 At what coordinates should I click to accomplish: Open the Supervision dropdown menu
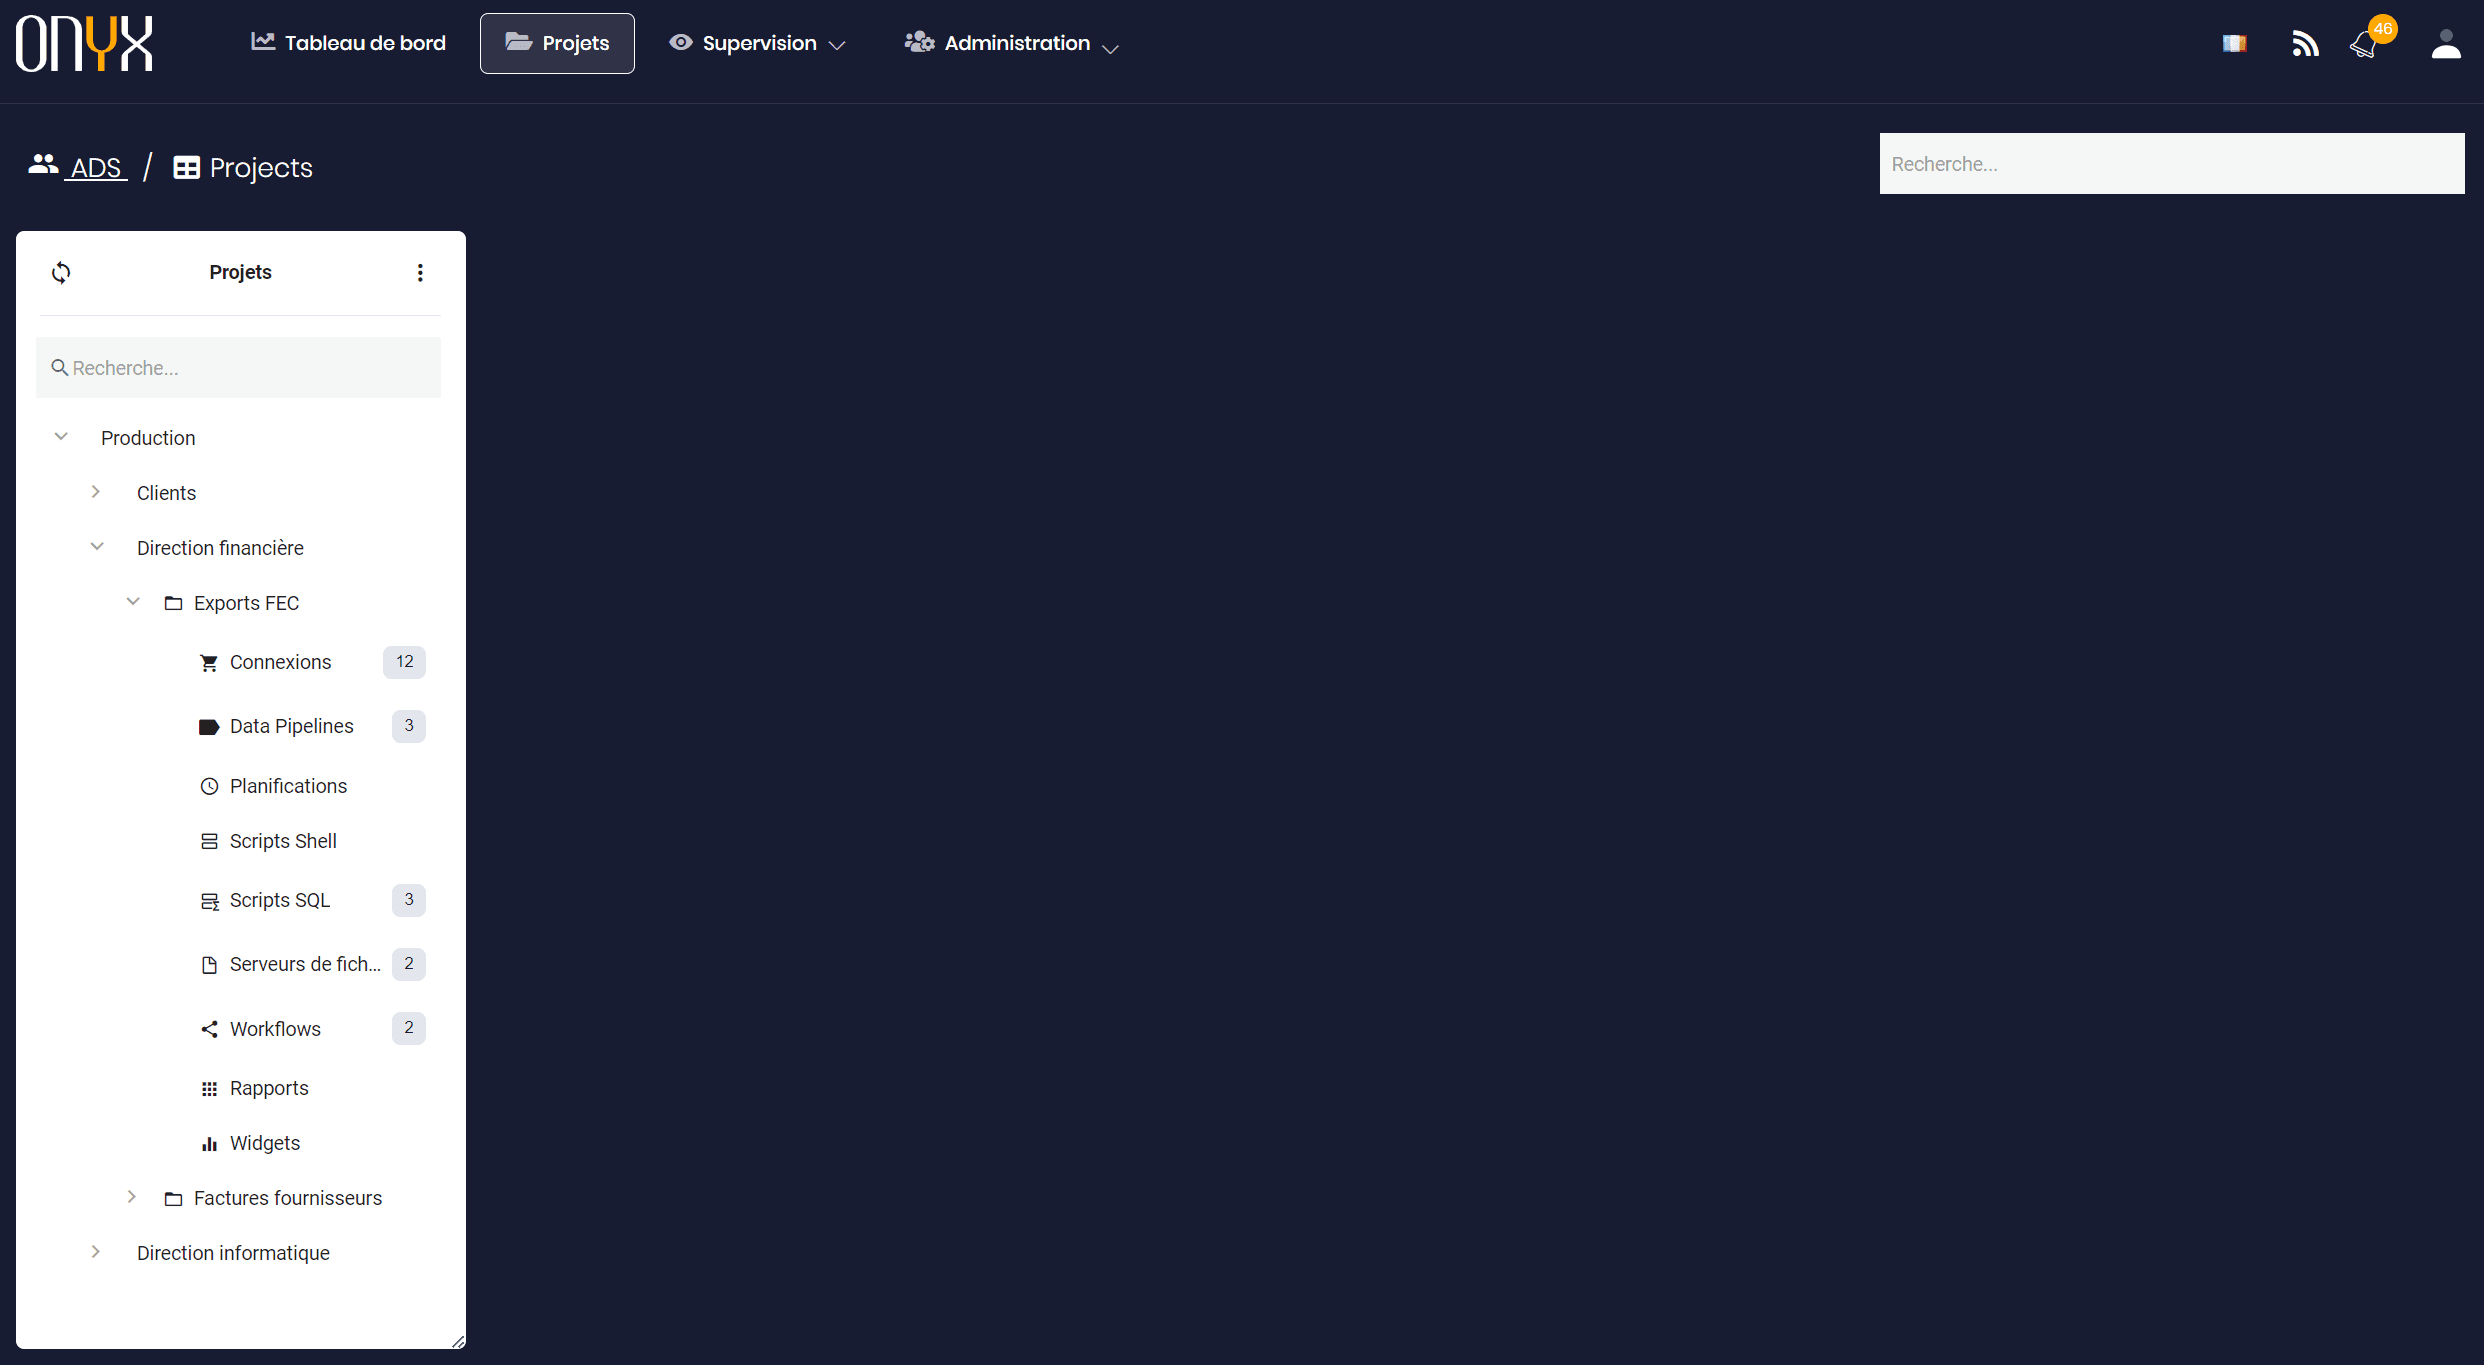click(758, 43)
